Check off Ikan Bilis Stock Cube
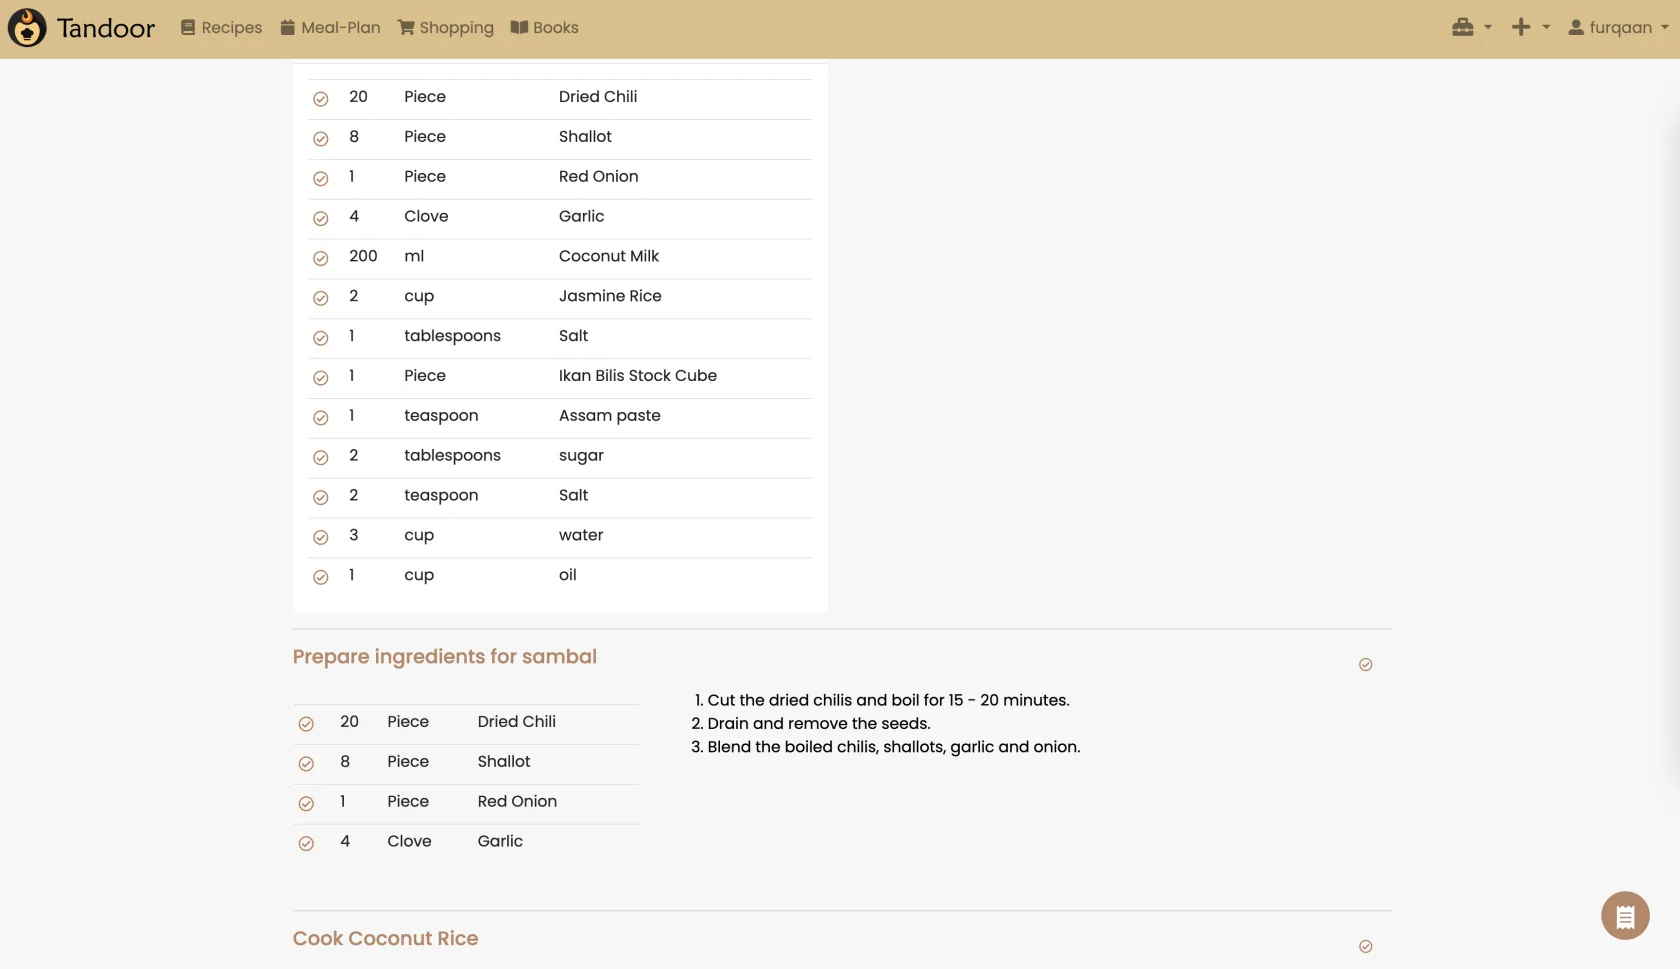 321,378
